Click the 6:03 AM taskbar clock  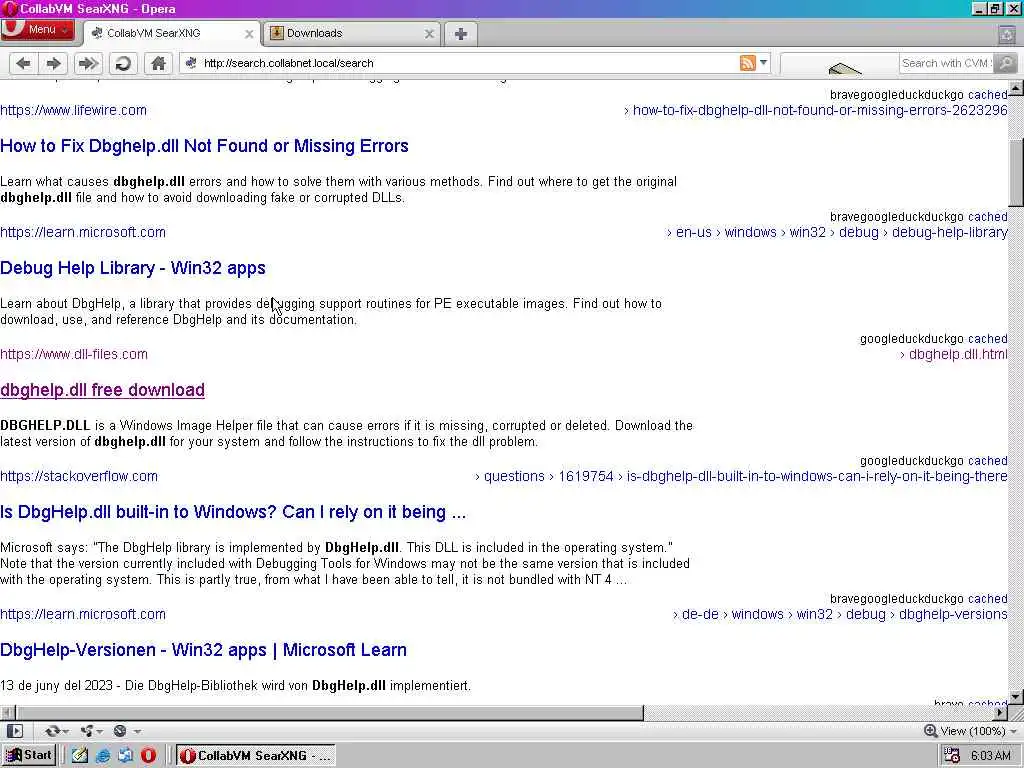(x=990, y=756)
